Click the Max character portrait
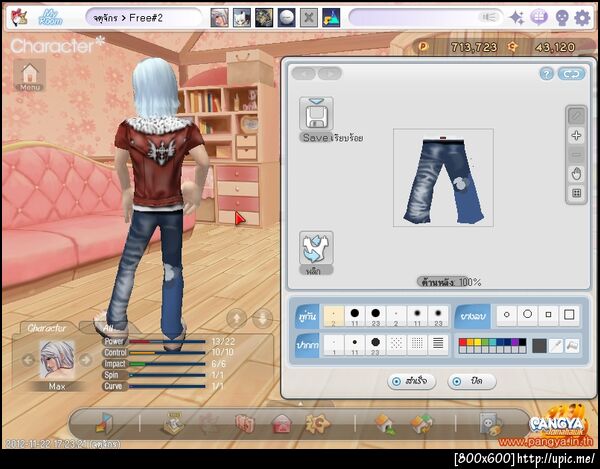Viewport: 600px width, 469px height. coord(57,360)
